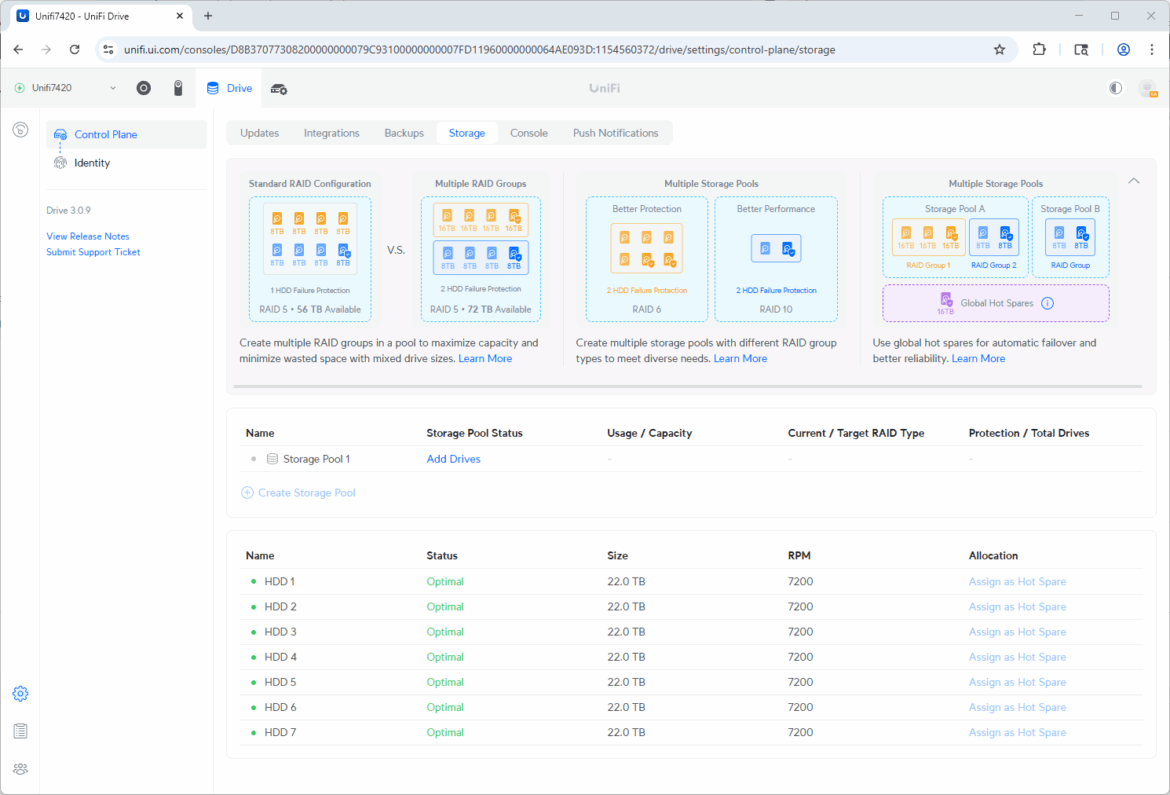Click Add Drives for Storage Pool 1
The width and height of the screenshot is (1170, 795).
coord(453,459)
